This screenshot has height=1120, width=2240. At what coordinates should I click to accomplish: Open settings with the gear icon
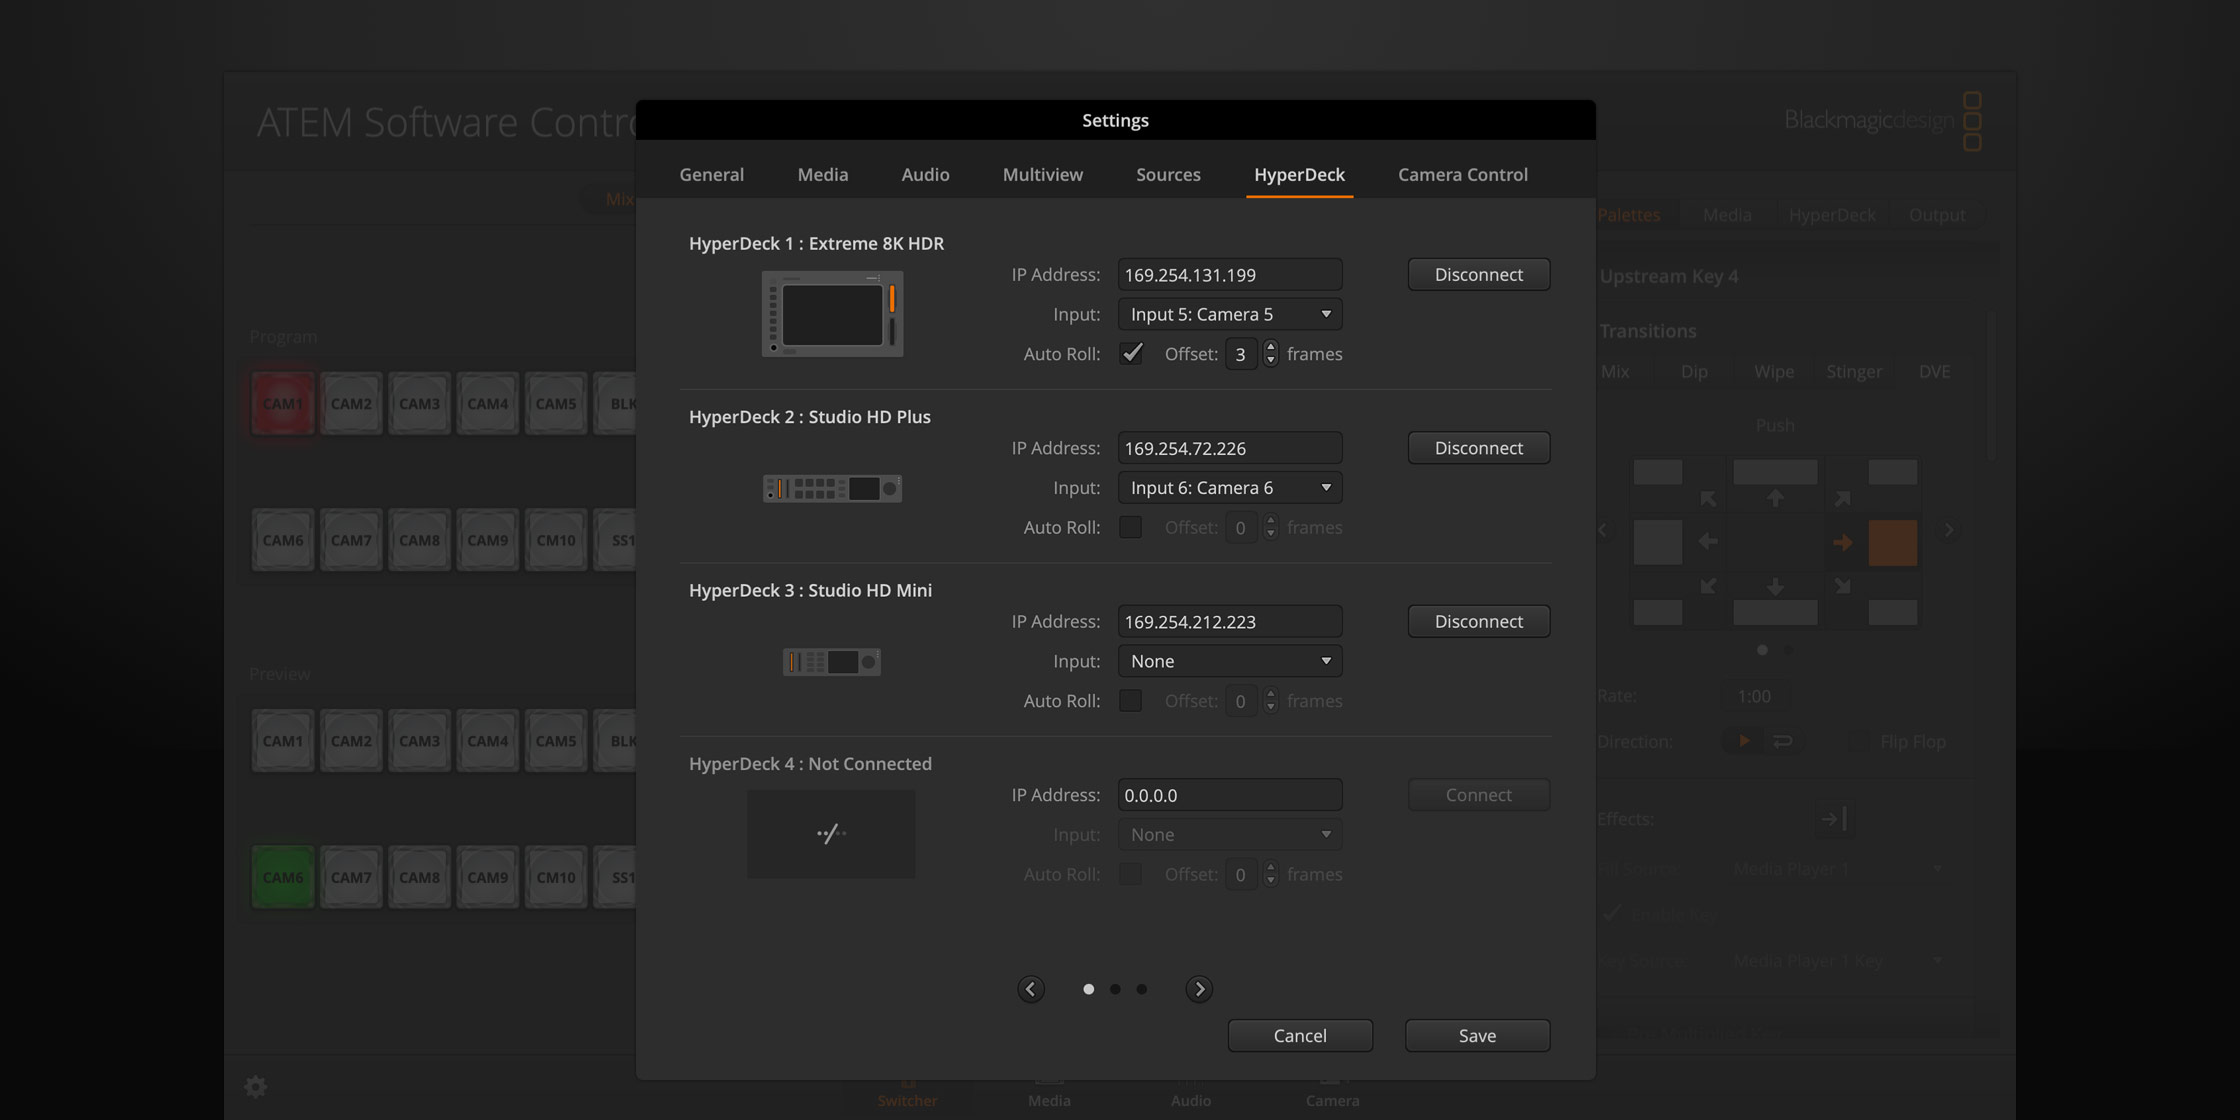coord(255,1086)
